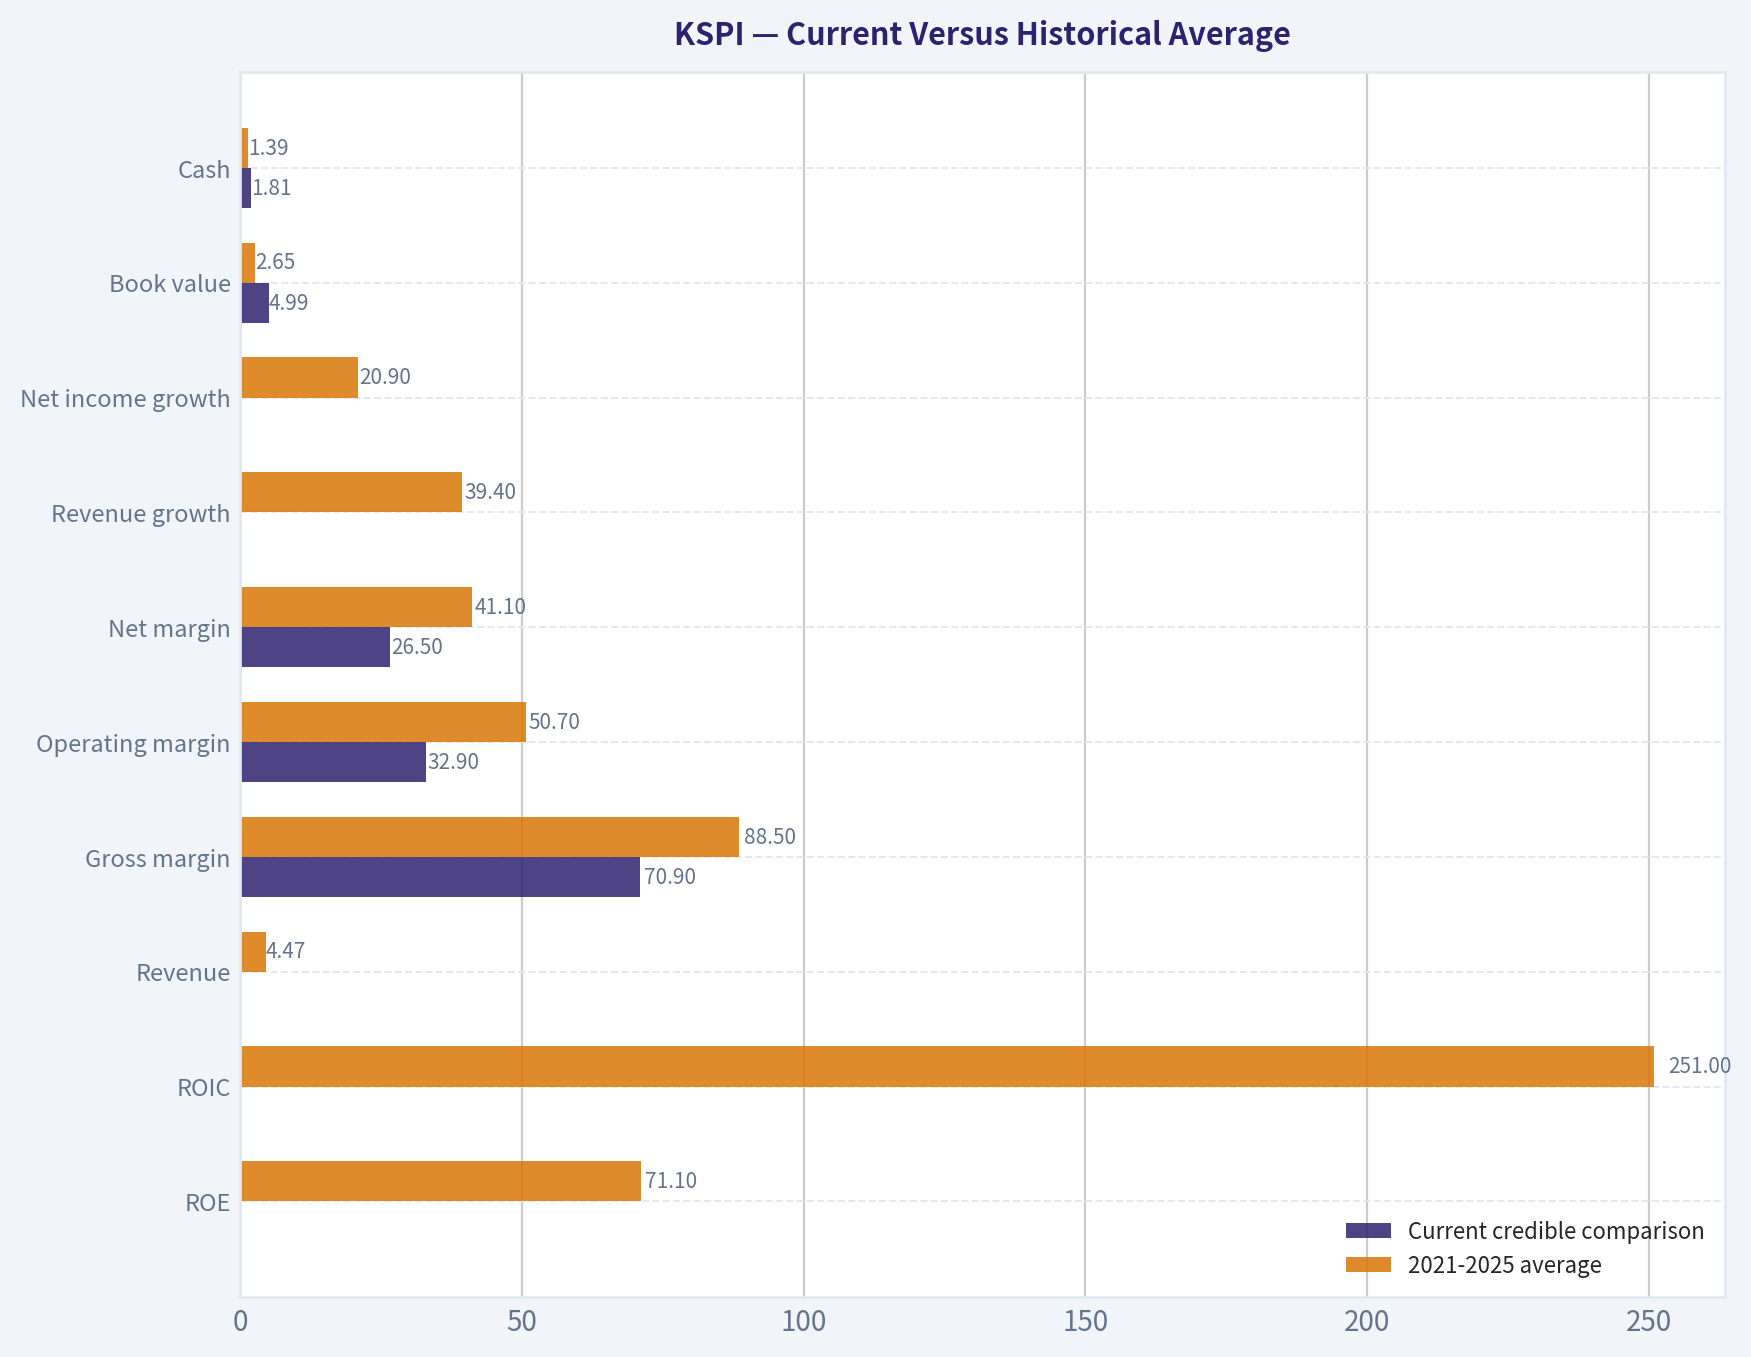Click the 'Operating margin' axis label

tap(133, 744)
